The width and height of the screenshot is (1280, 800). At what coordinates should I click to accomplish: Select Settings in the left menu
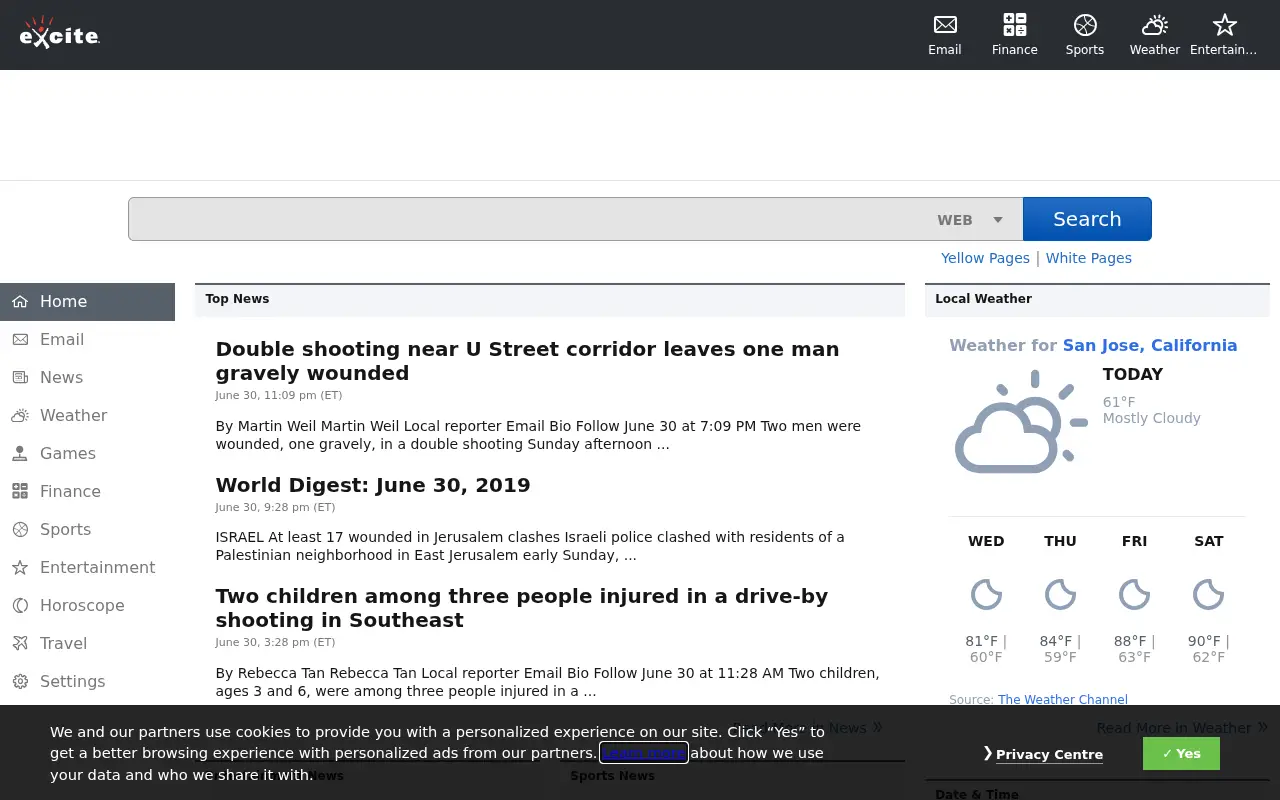[x=87, y=681]
